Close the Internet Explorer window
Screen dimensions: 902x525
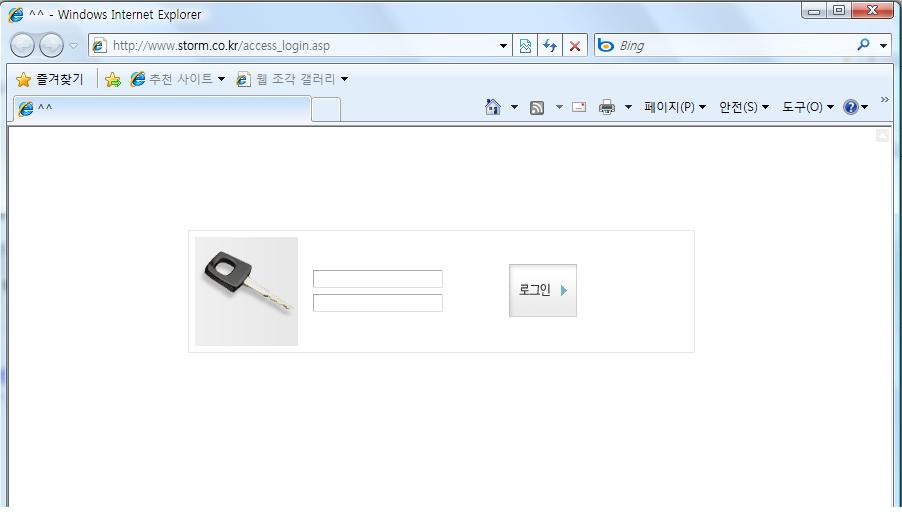click(873, 11)
